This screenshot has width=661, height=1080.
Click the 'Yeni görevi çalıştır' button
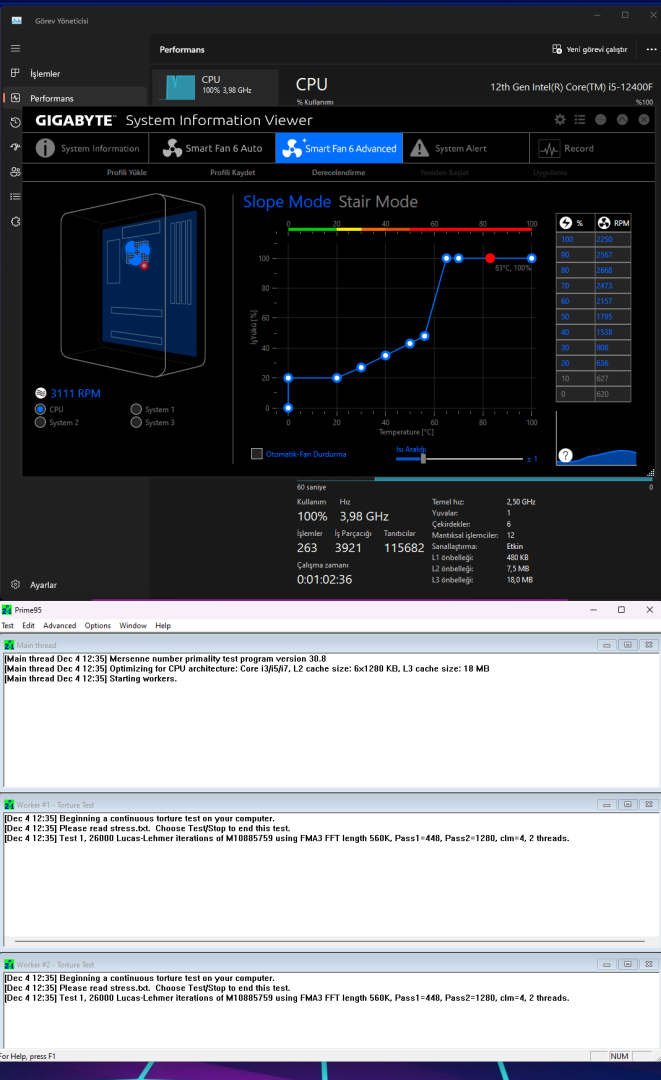coord(590,50)
